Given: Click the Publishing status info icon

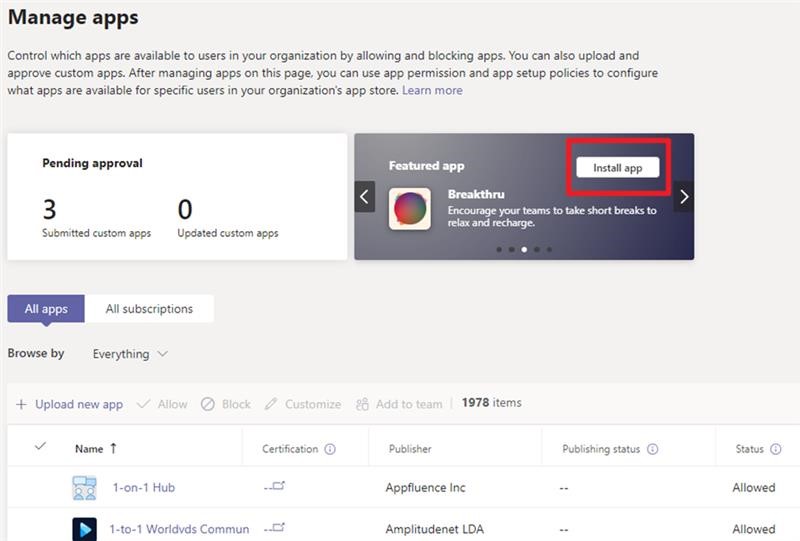Looking at the screenshot, I should click(653, 450).
